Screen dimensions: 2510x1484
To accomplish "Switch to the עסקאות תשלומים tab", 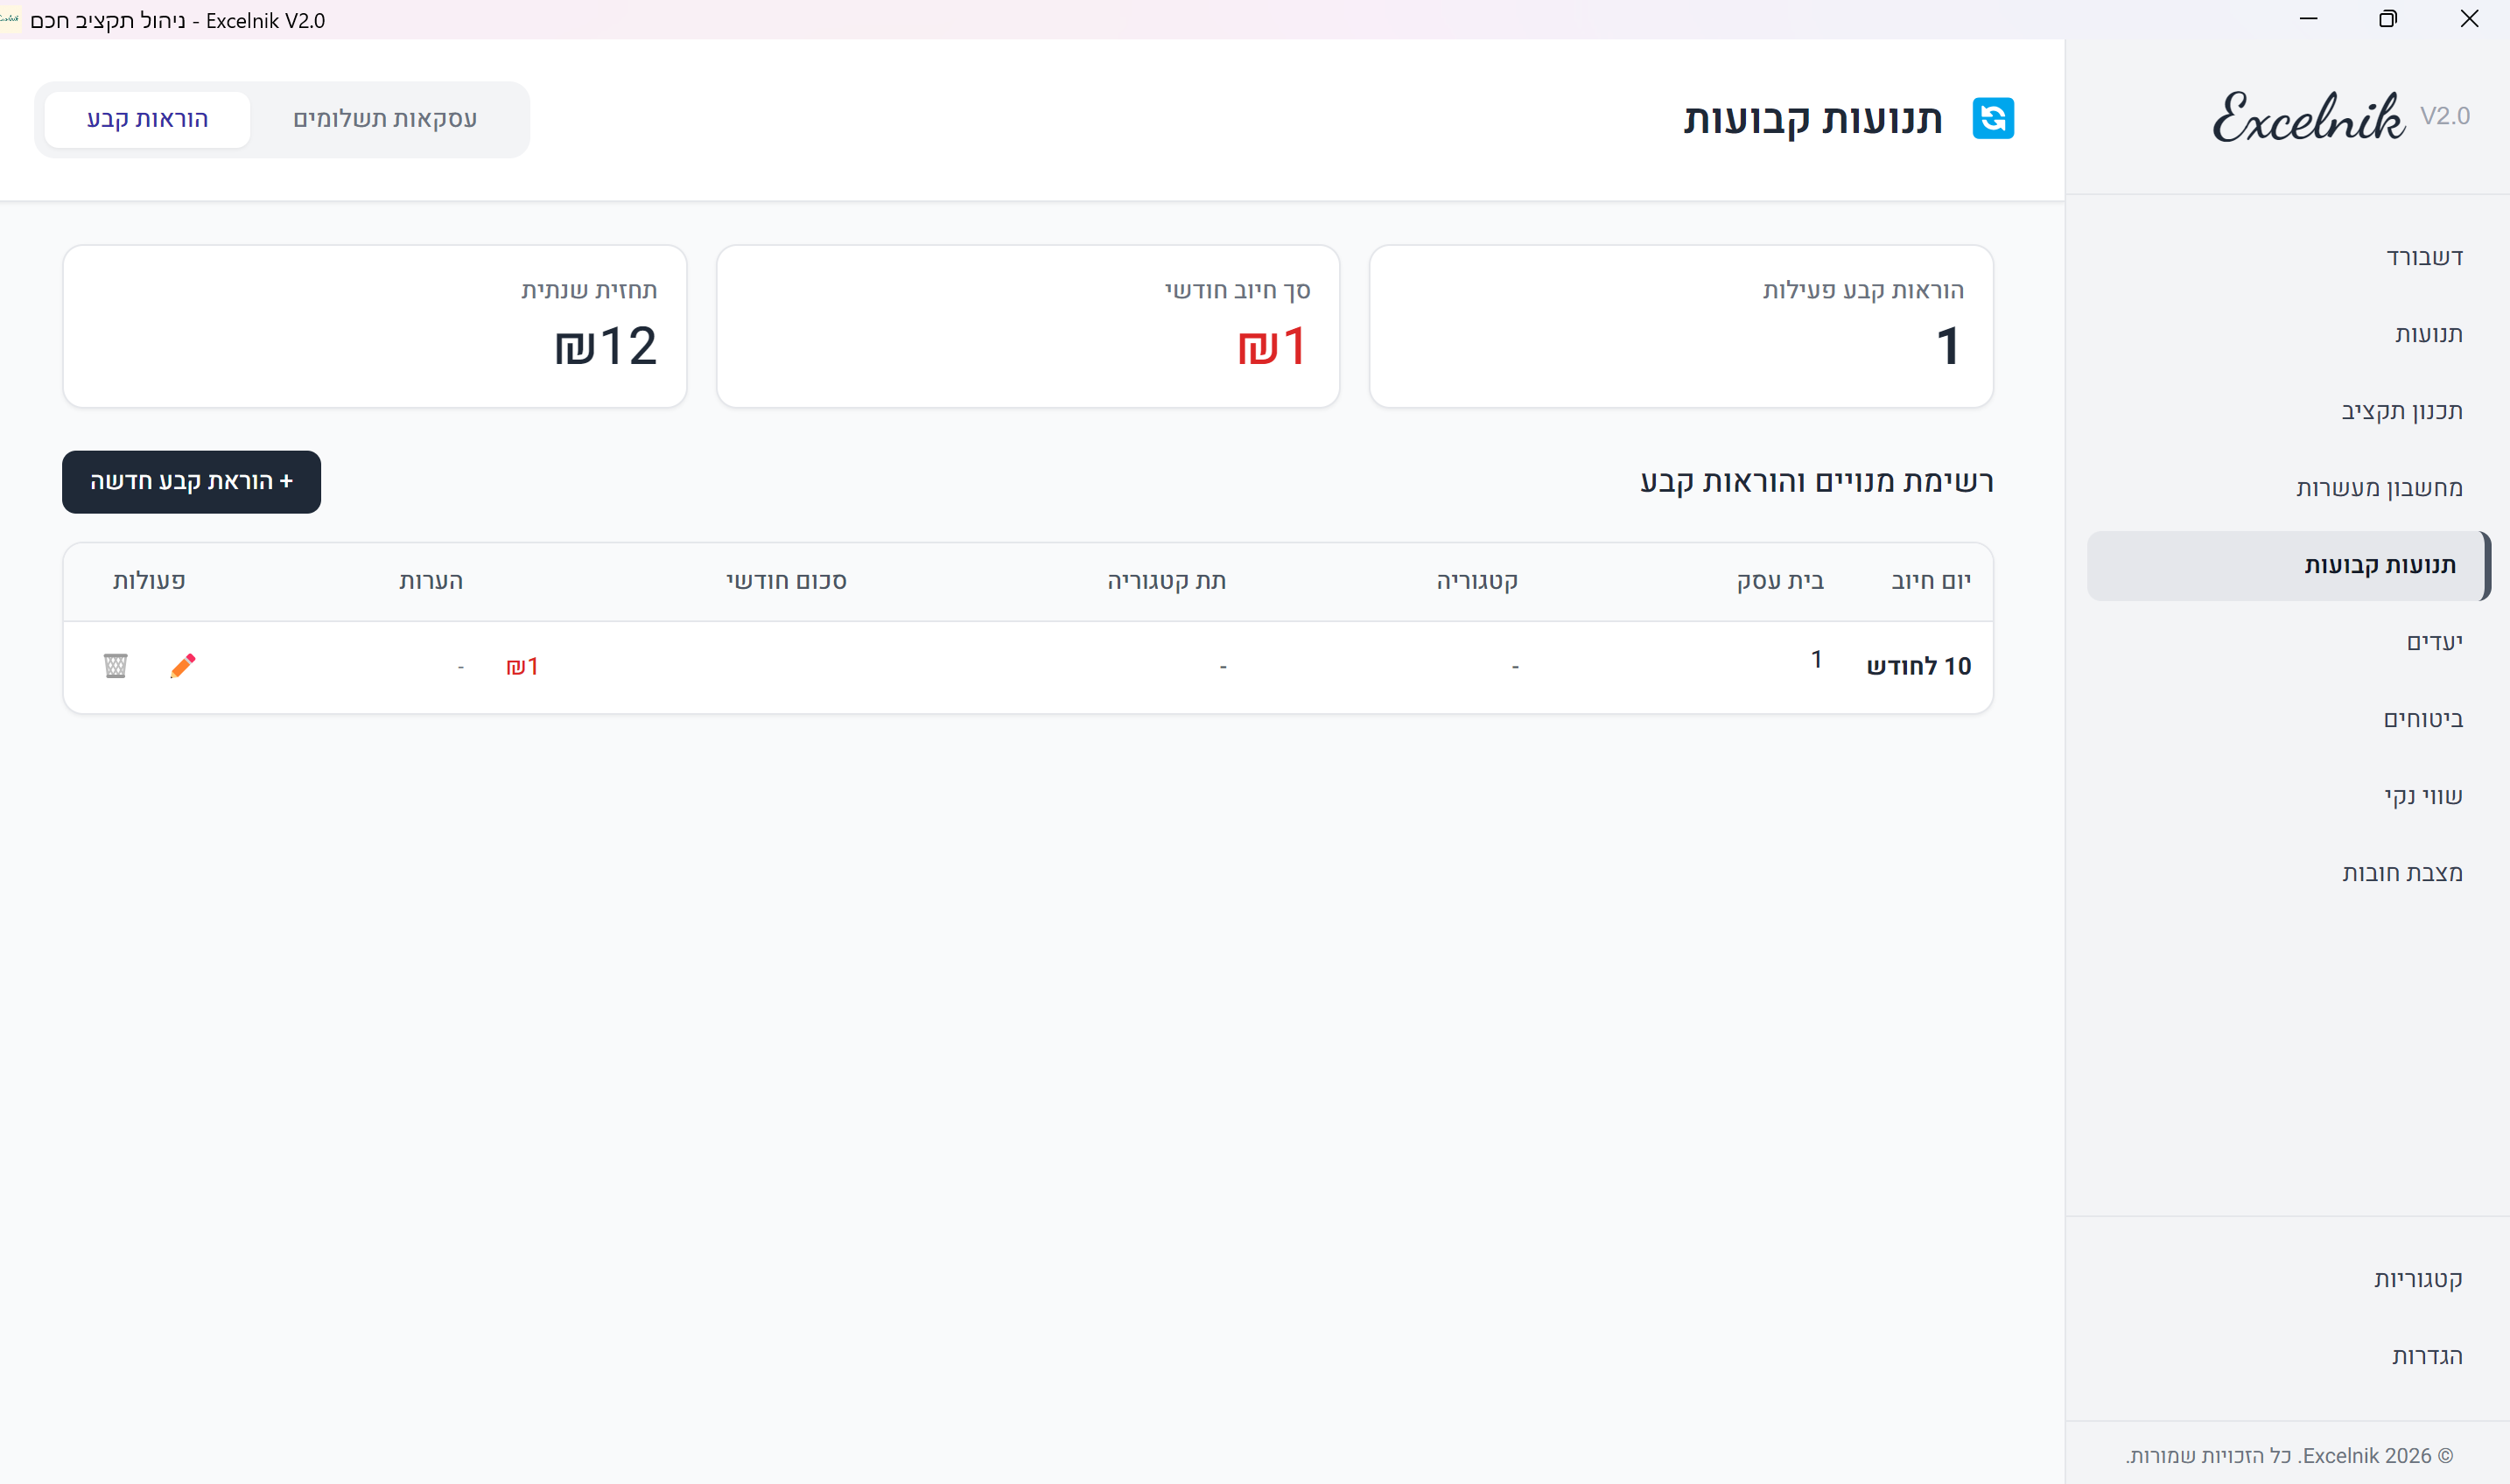I will pyautogui.click(x=385, y=119).
